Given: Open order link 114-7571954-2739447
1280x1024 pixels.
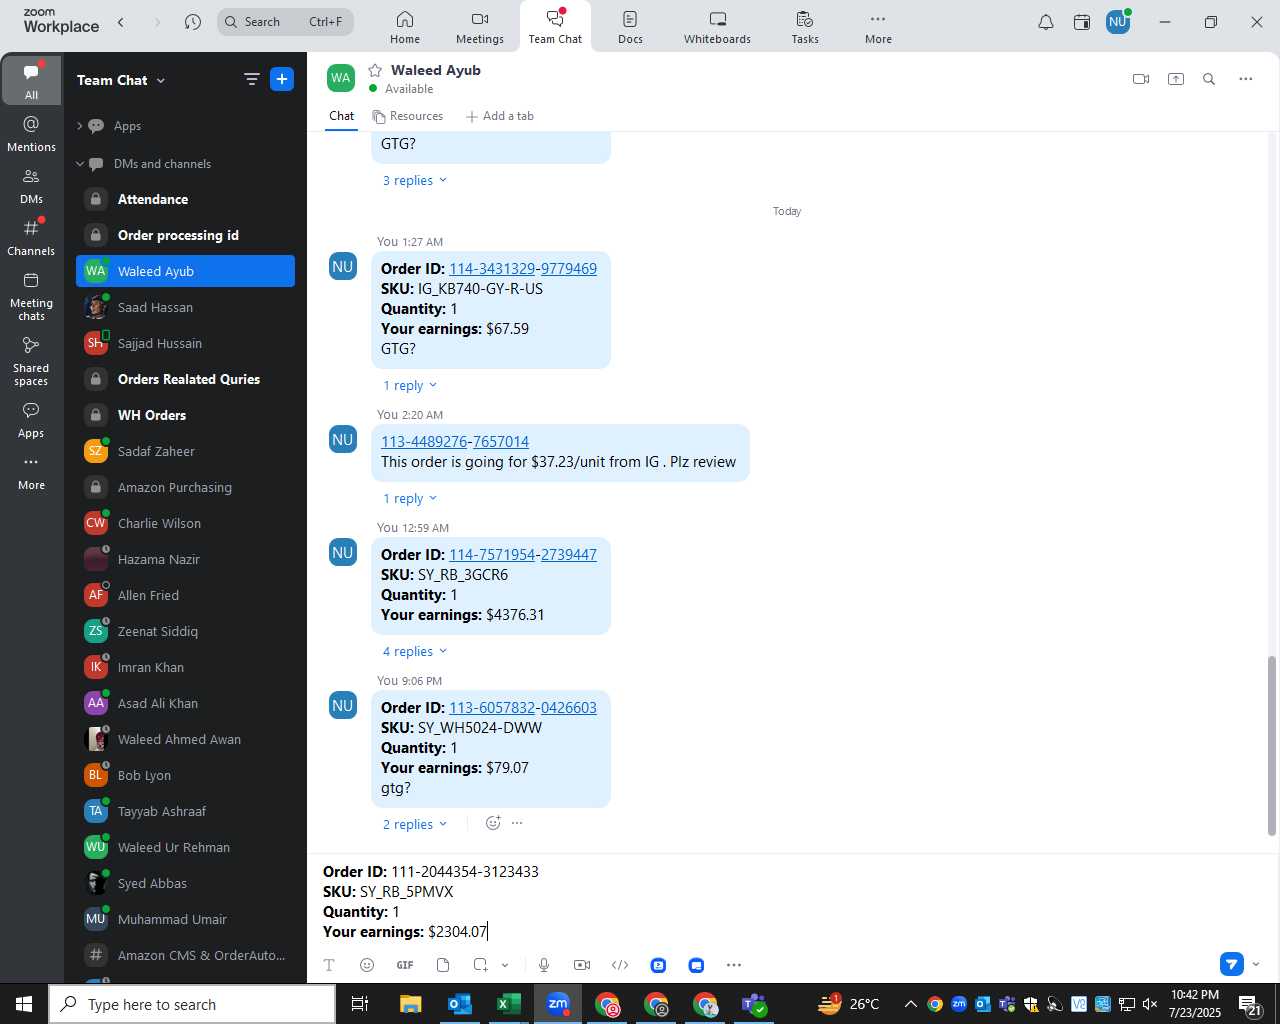Looking at the screenshot, I should (523, 555).
